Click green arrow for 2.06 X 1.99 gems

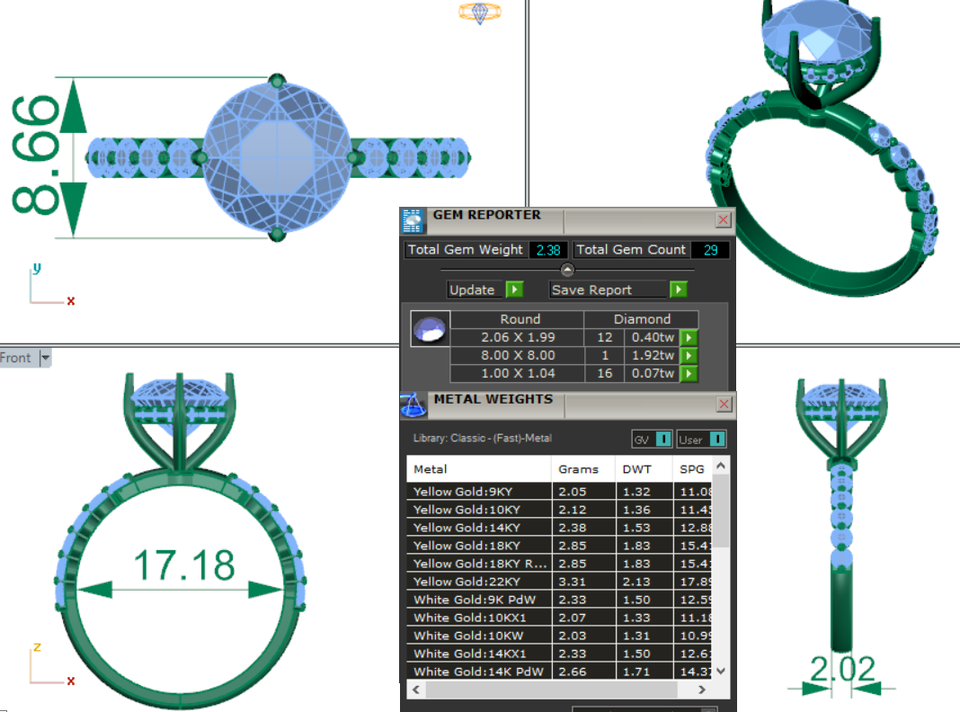[x=689, y=337]
